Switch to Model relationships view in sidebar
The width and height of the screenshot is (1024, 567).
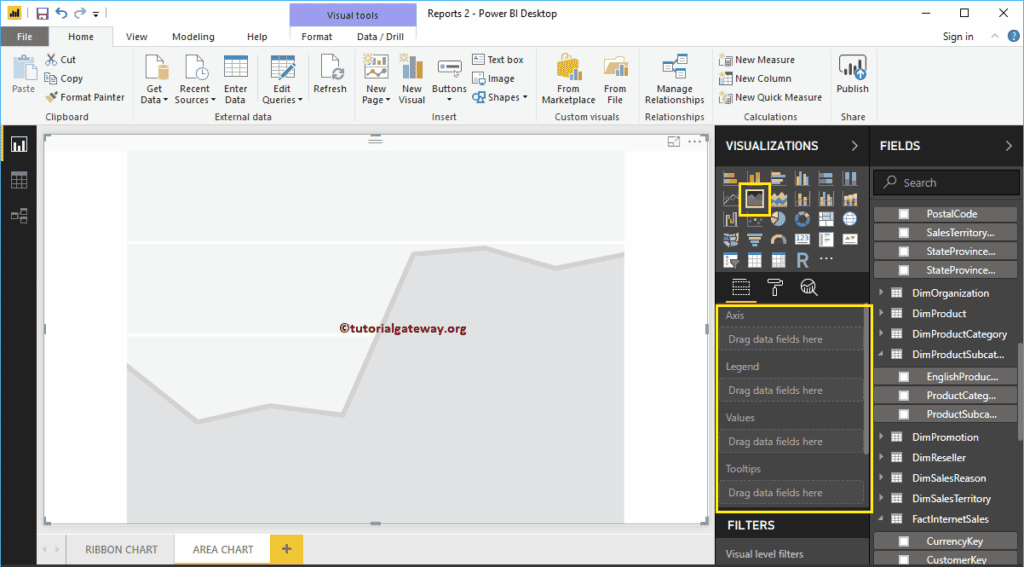click(x=18, y=216)
